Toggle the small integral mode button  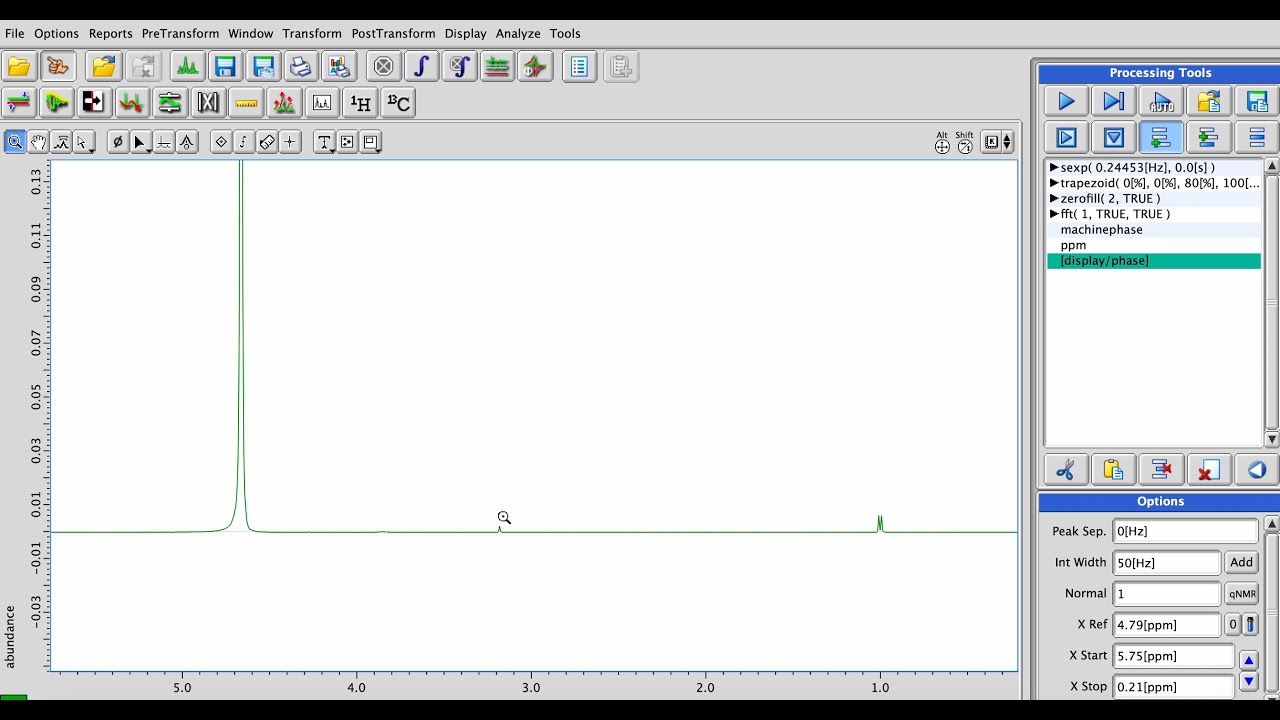click(243, 142)
